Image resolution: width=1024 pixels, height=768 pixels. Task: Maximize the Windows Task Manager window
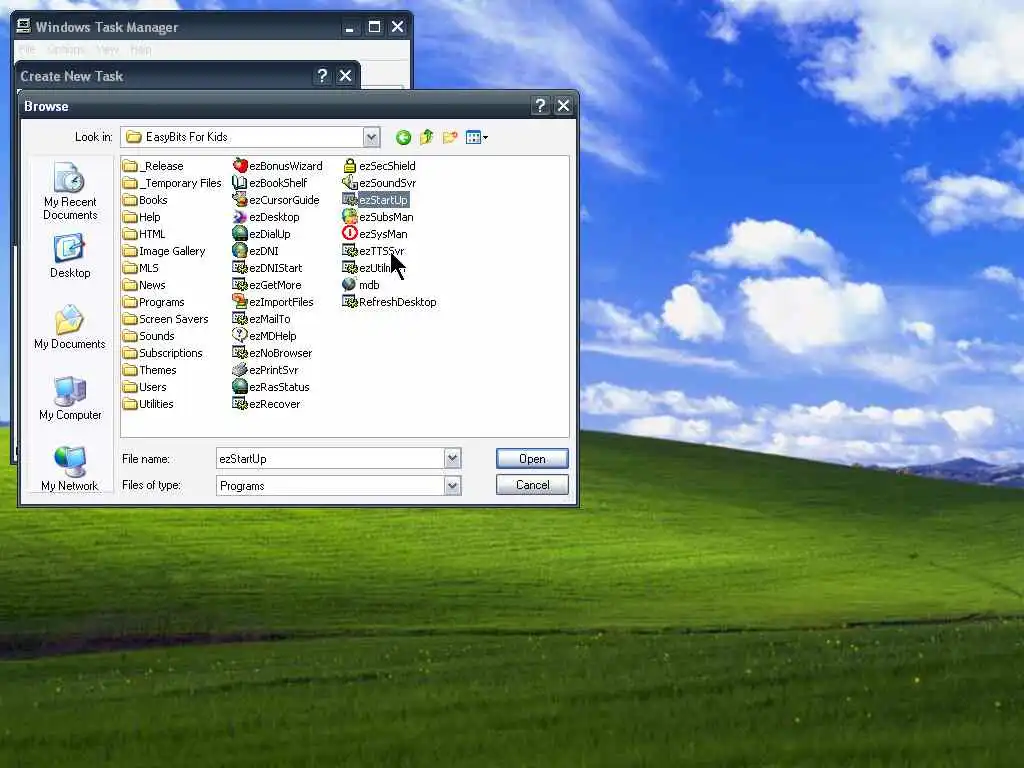click(374, 27)
